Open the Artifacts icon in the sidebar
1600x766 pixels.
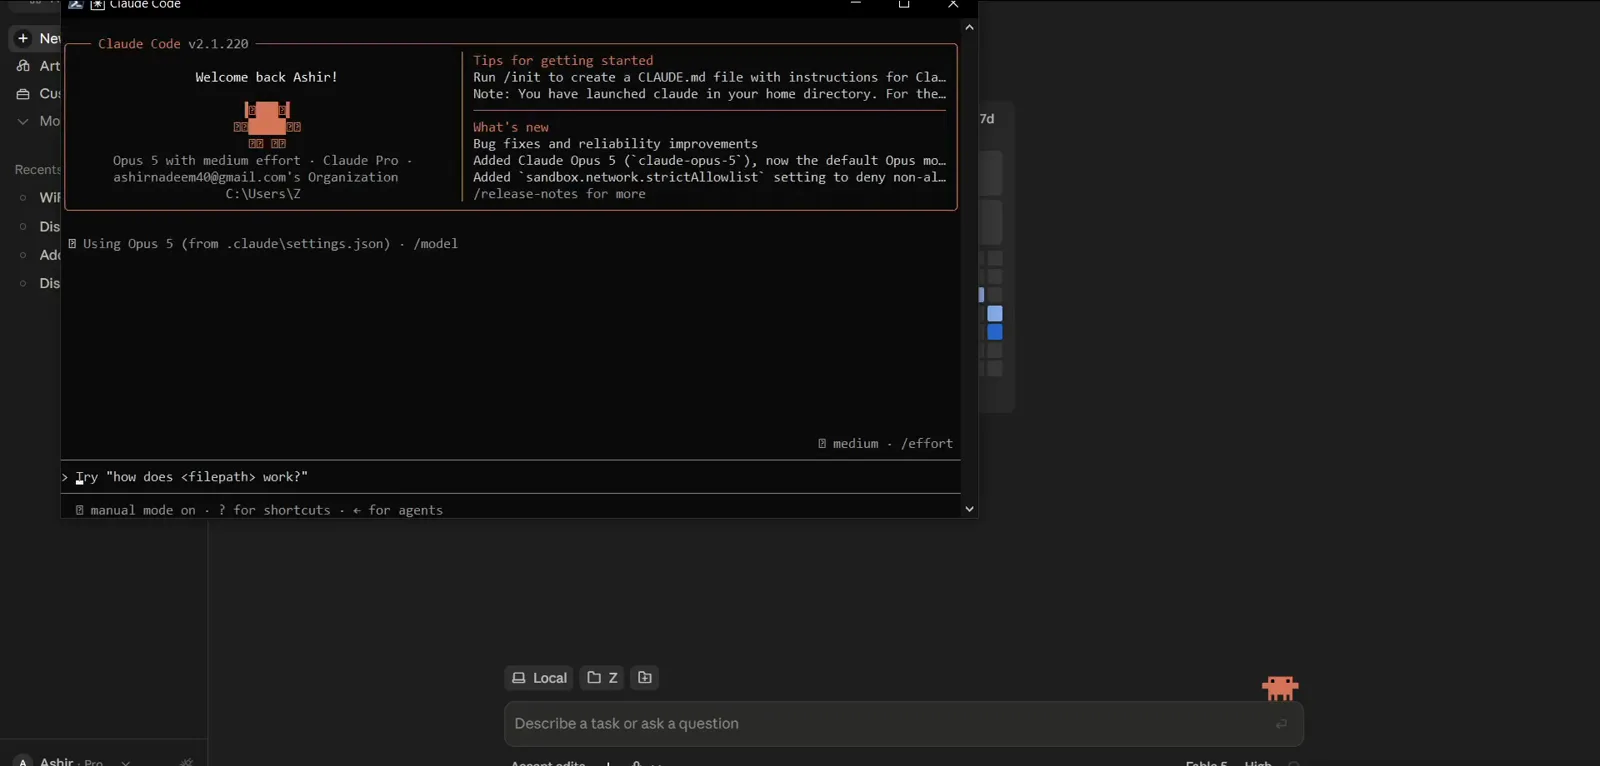(23, 66)
